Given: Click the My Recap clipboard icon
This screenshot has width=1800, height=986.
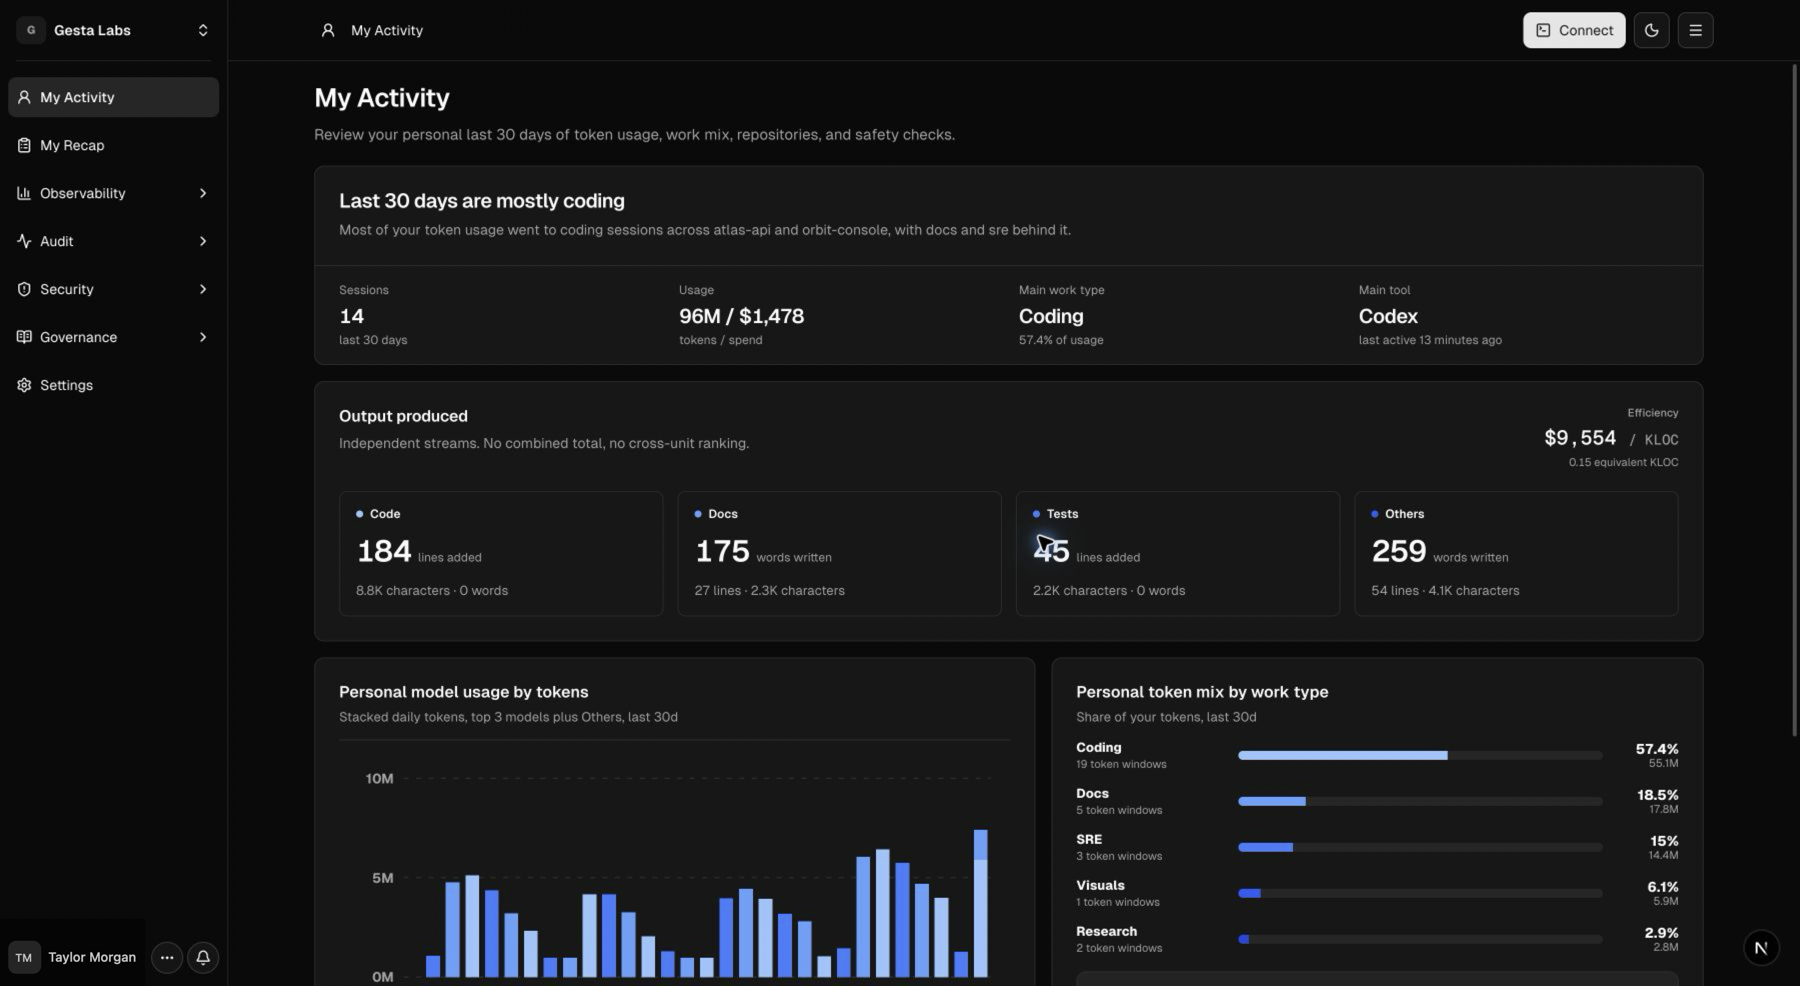Looking at the screenshot, I should coord(24,145).
